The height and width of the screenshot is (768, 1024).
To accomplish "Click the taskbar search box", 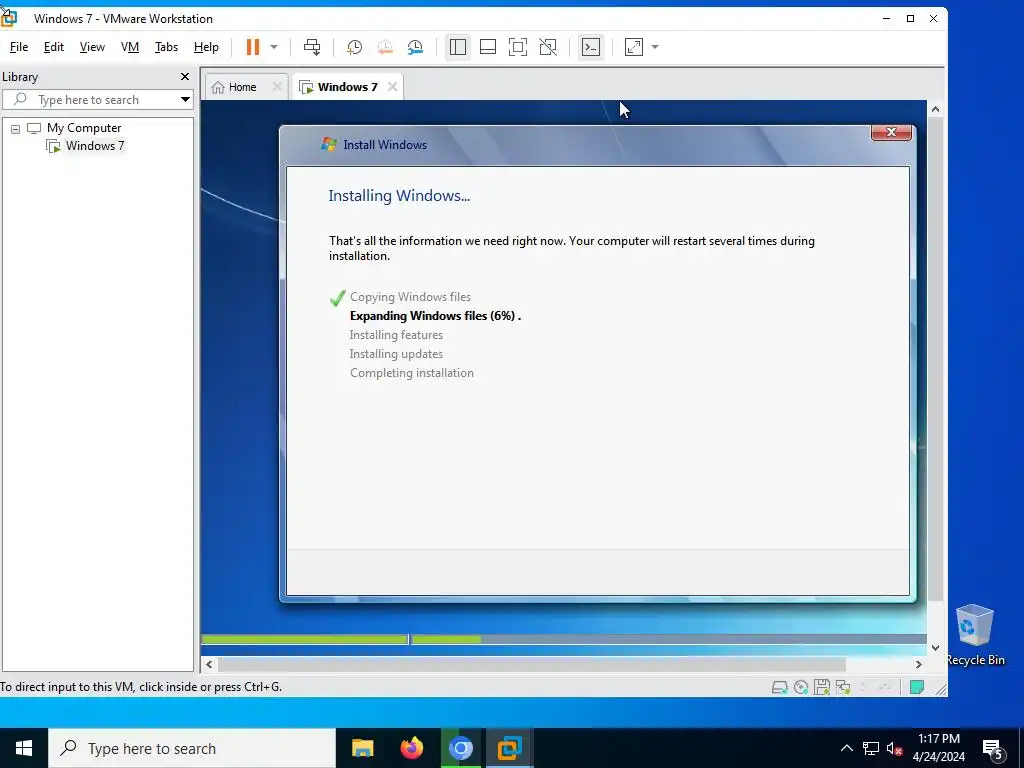I will [x=192, y=748].
